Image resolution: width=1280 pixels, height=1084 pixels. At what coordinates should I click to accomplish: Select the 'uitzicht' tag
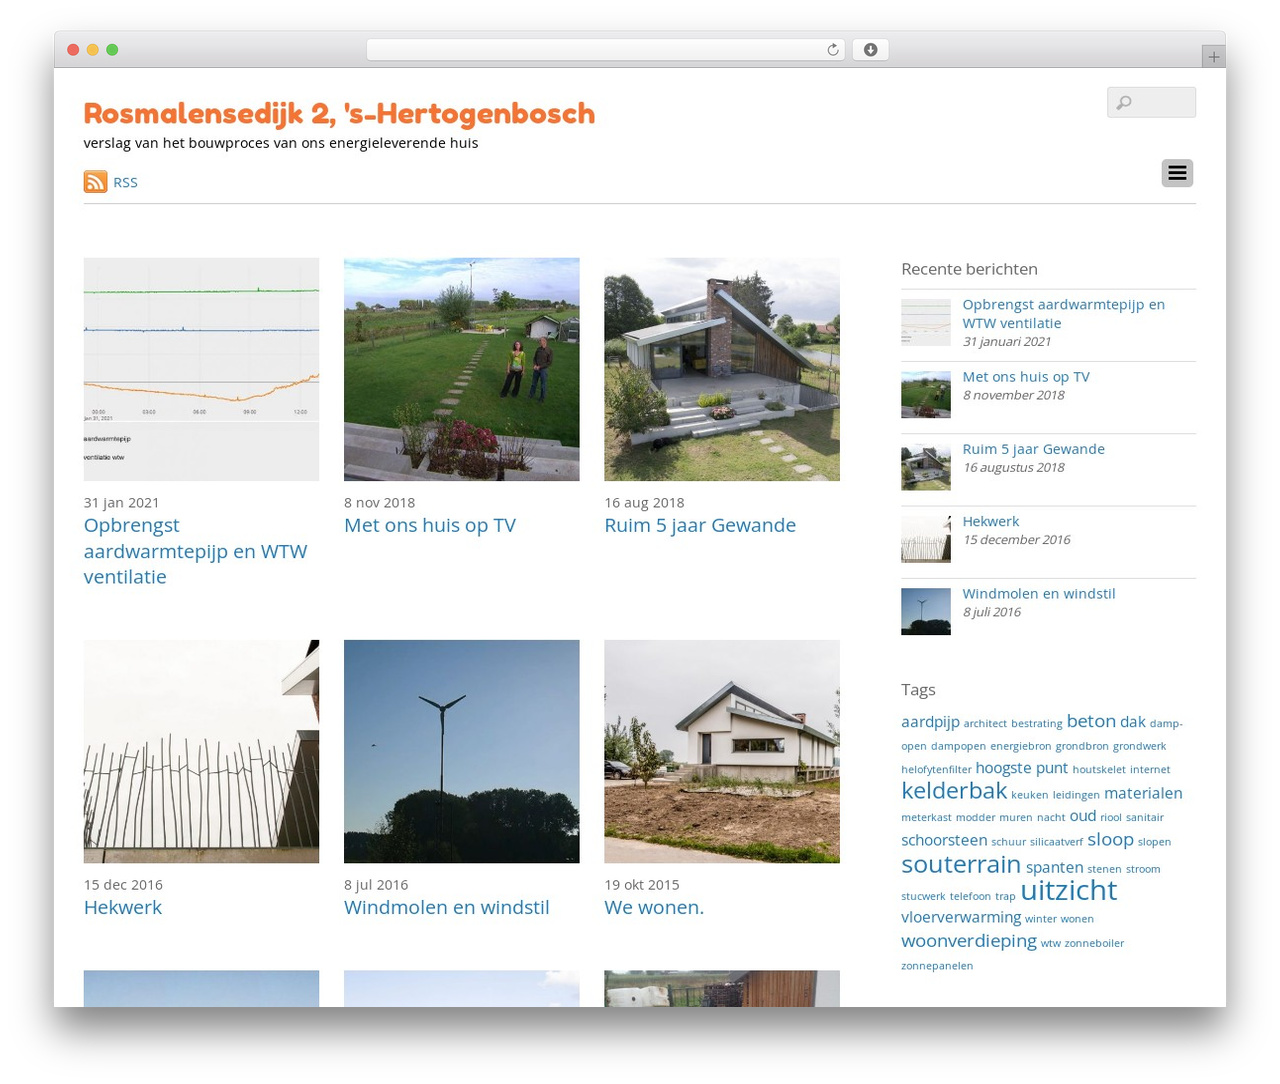click(1068, 889)
